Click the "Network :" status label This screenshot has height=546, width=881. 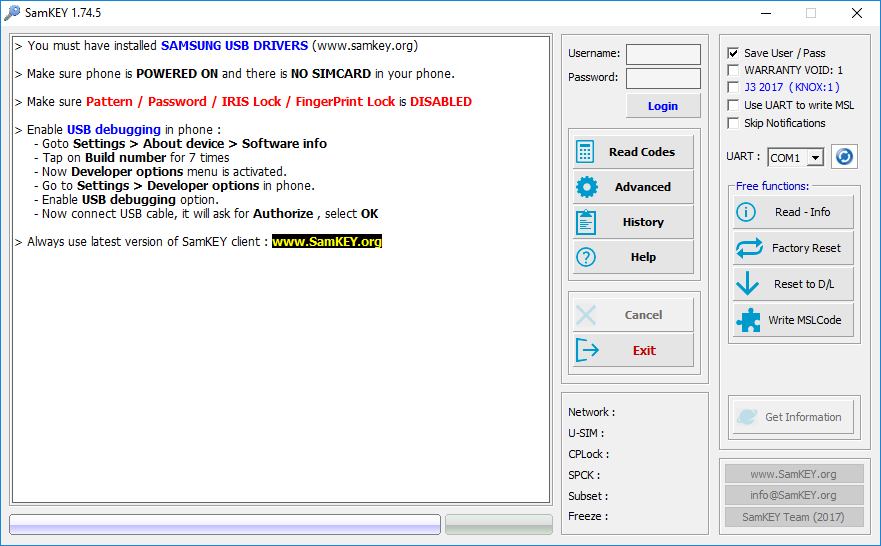coord(592,412)
